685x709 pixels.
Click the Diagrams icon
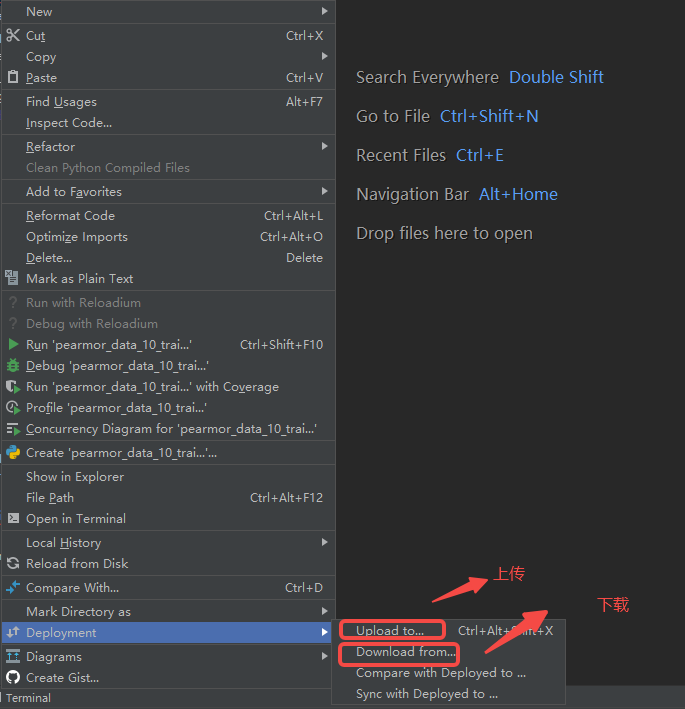13,656
